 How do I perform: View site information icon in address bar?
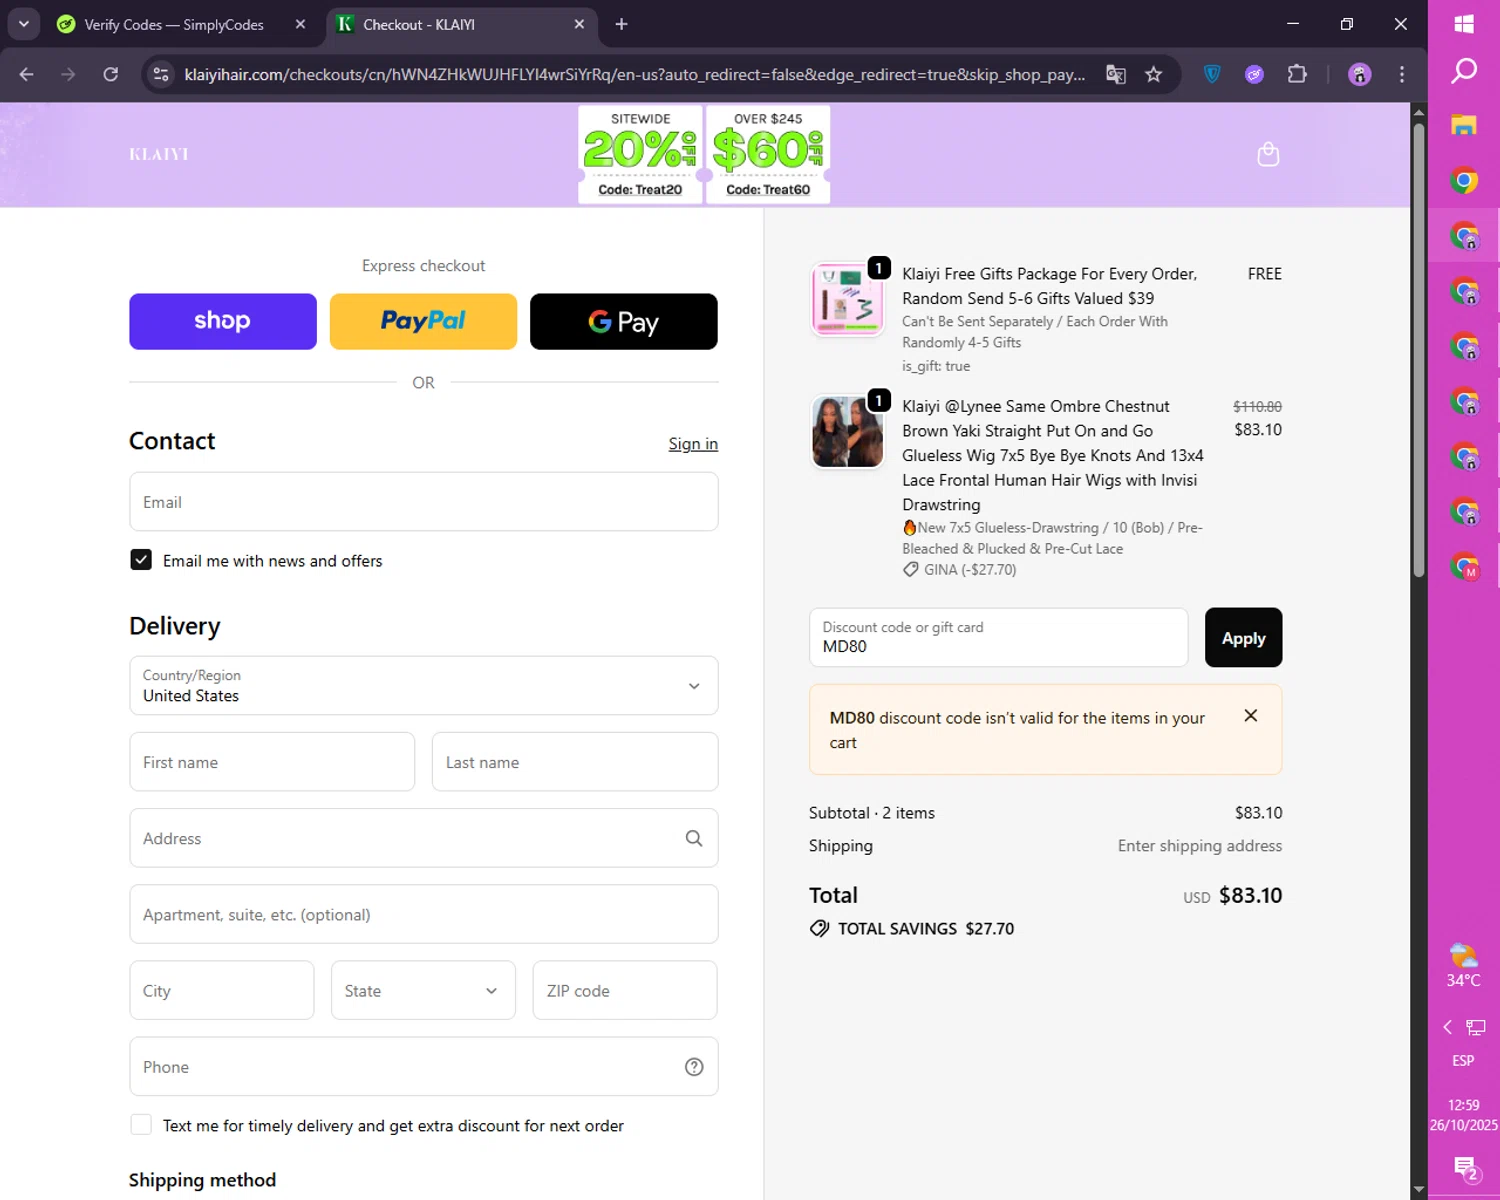pyautogui.click(x=160, y=74)
